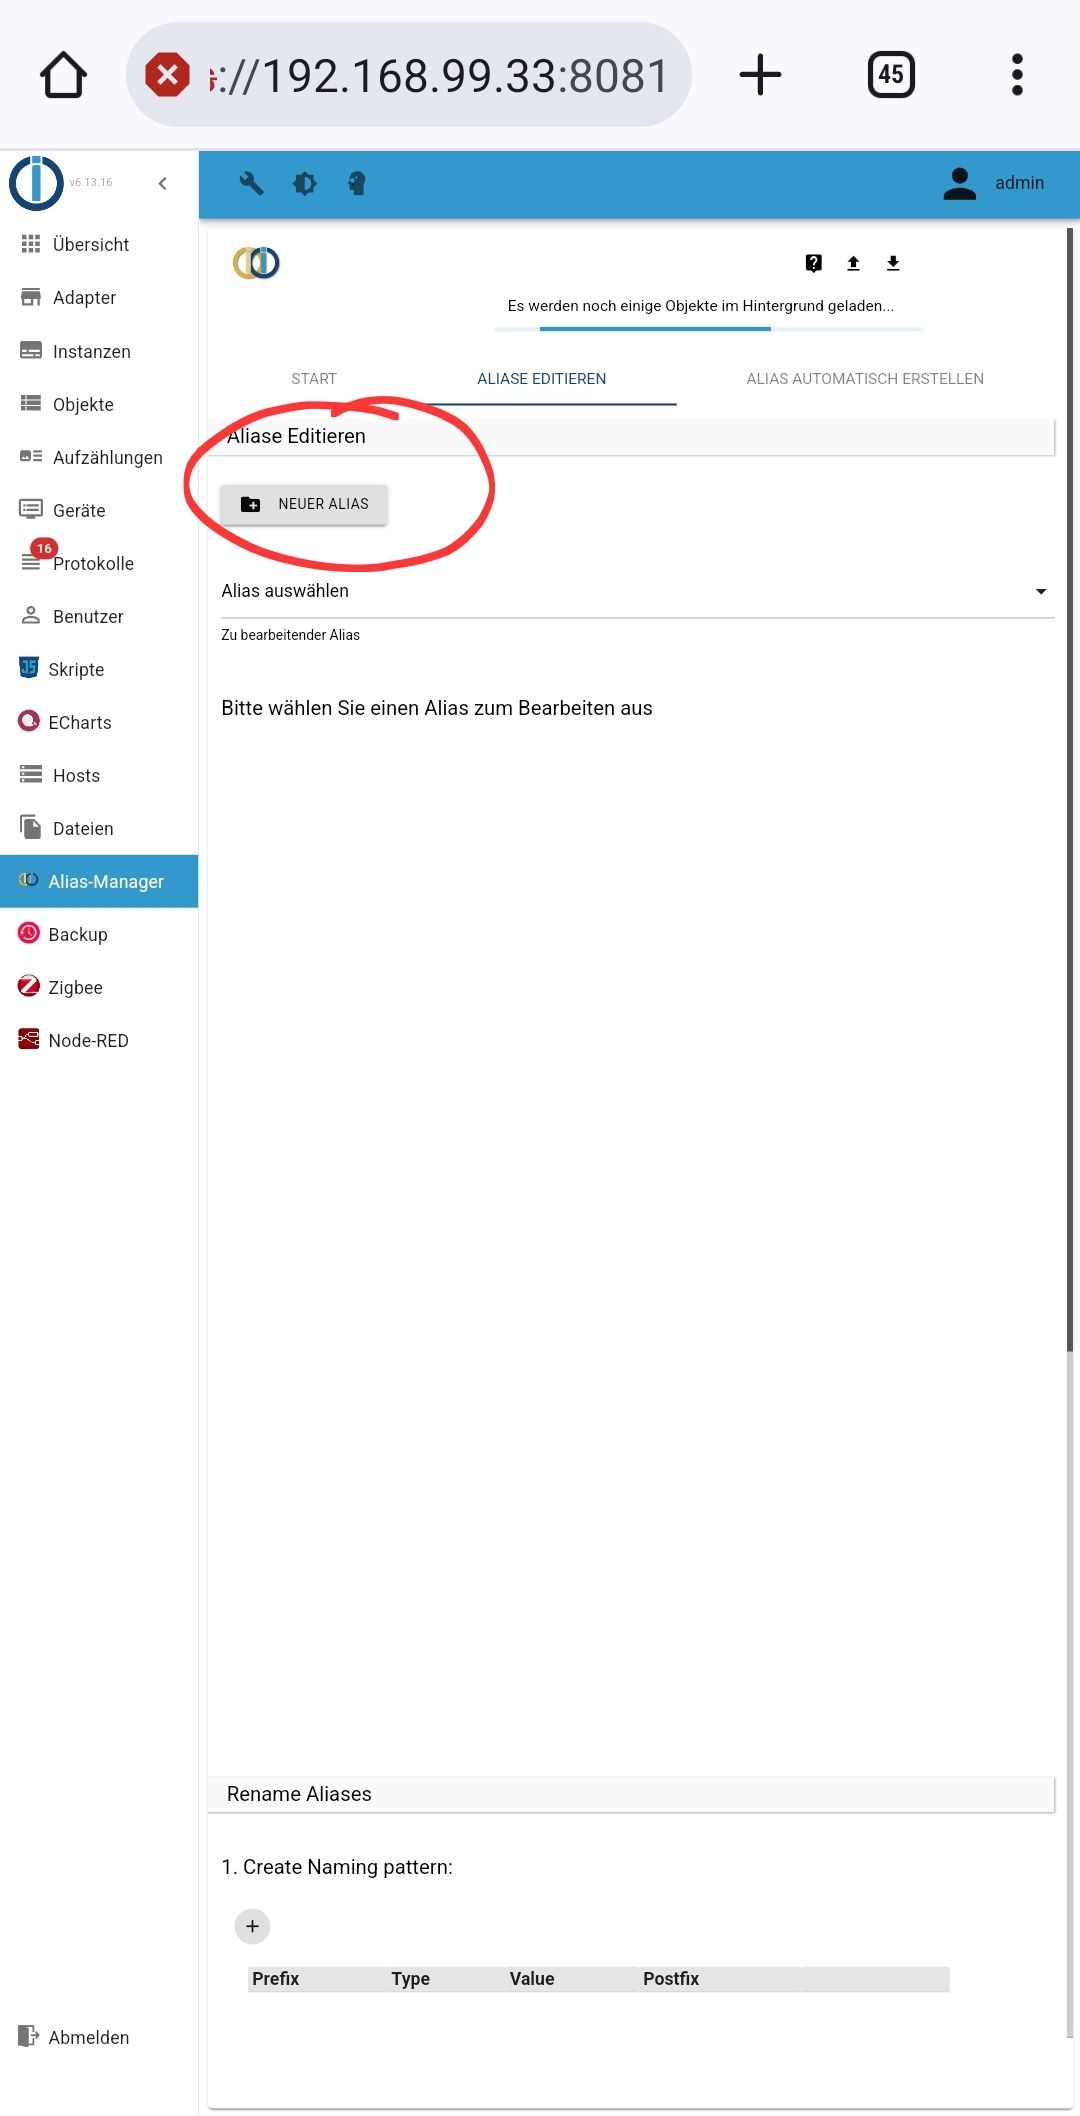Open browser tab switcher showing 45
This screenshot has height=2116, width=1080.
pyautogui.click(x=891, y=75)
